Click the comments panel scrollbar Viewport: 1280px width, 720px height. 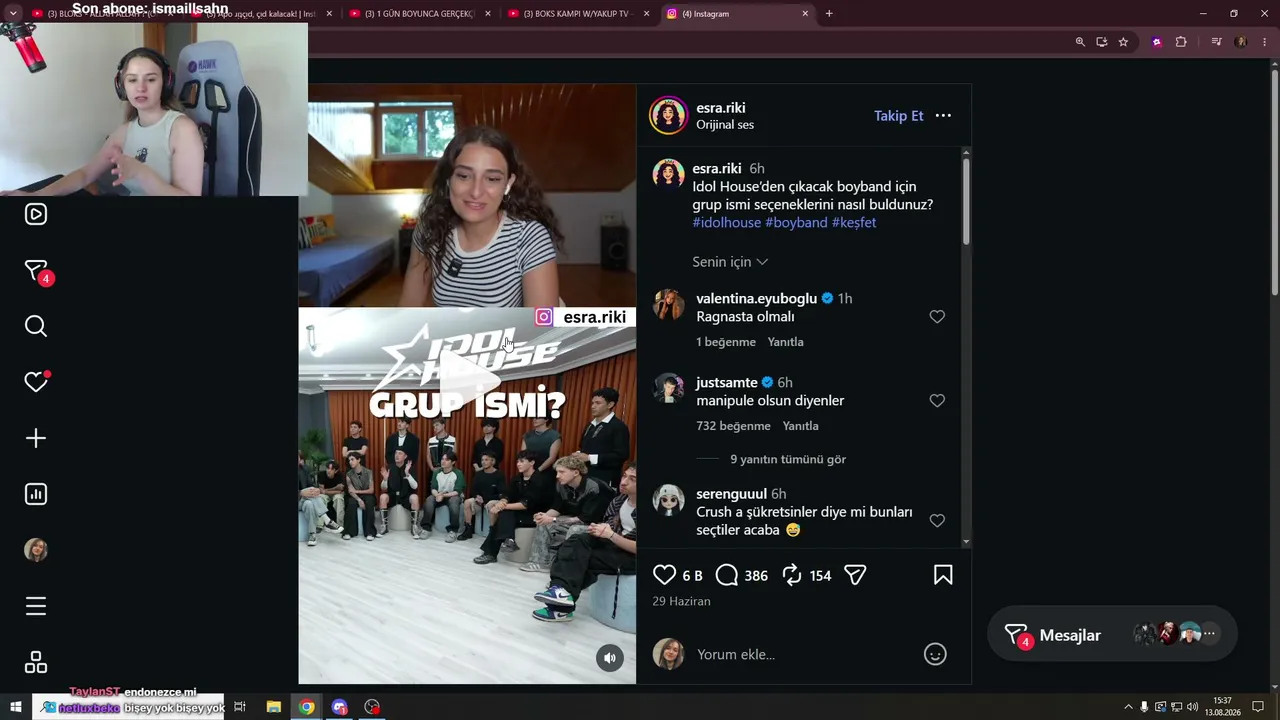click(966, 200)
